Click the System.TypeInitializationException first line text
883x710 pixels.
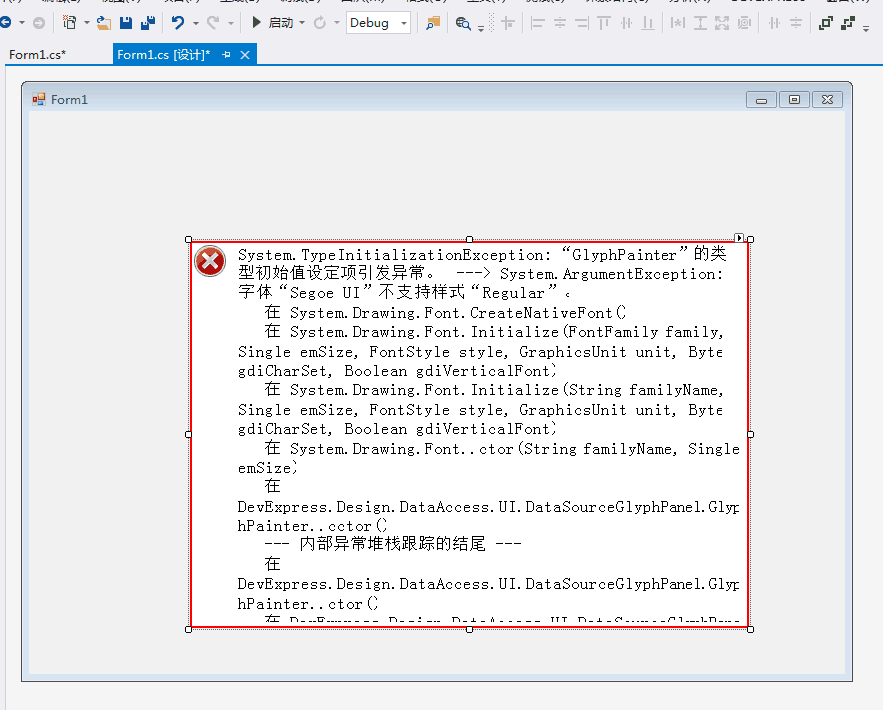[x=482, y=254]
